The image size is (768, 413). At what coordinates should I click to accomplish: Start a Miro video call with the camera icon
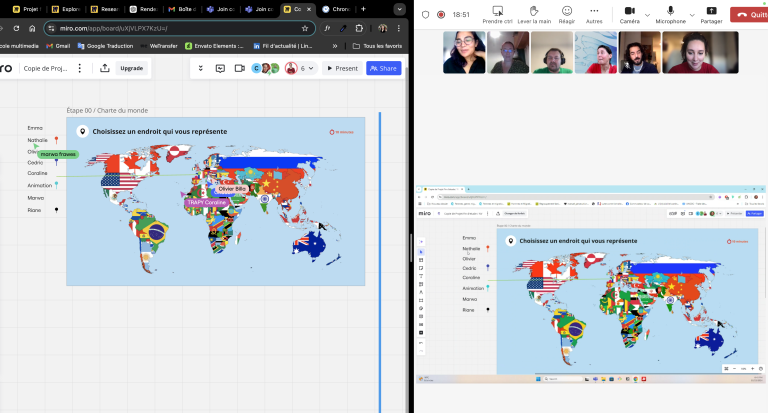[239, 68]
